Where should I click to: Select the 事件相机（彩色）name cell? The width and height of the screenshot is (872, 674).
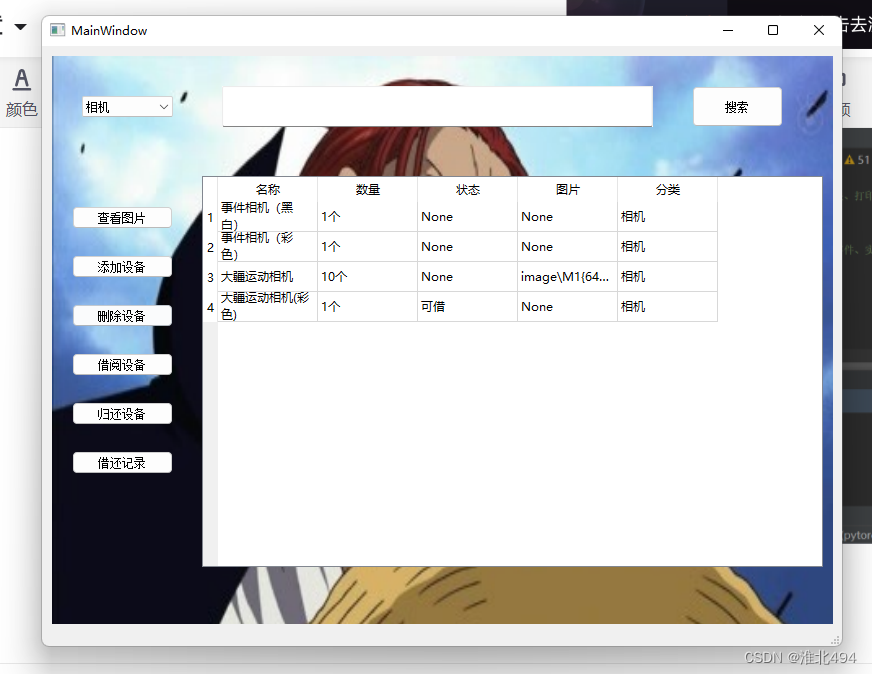pos(267,247)
